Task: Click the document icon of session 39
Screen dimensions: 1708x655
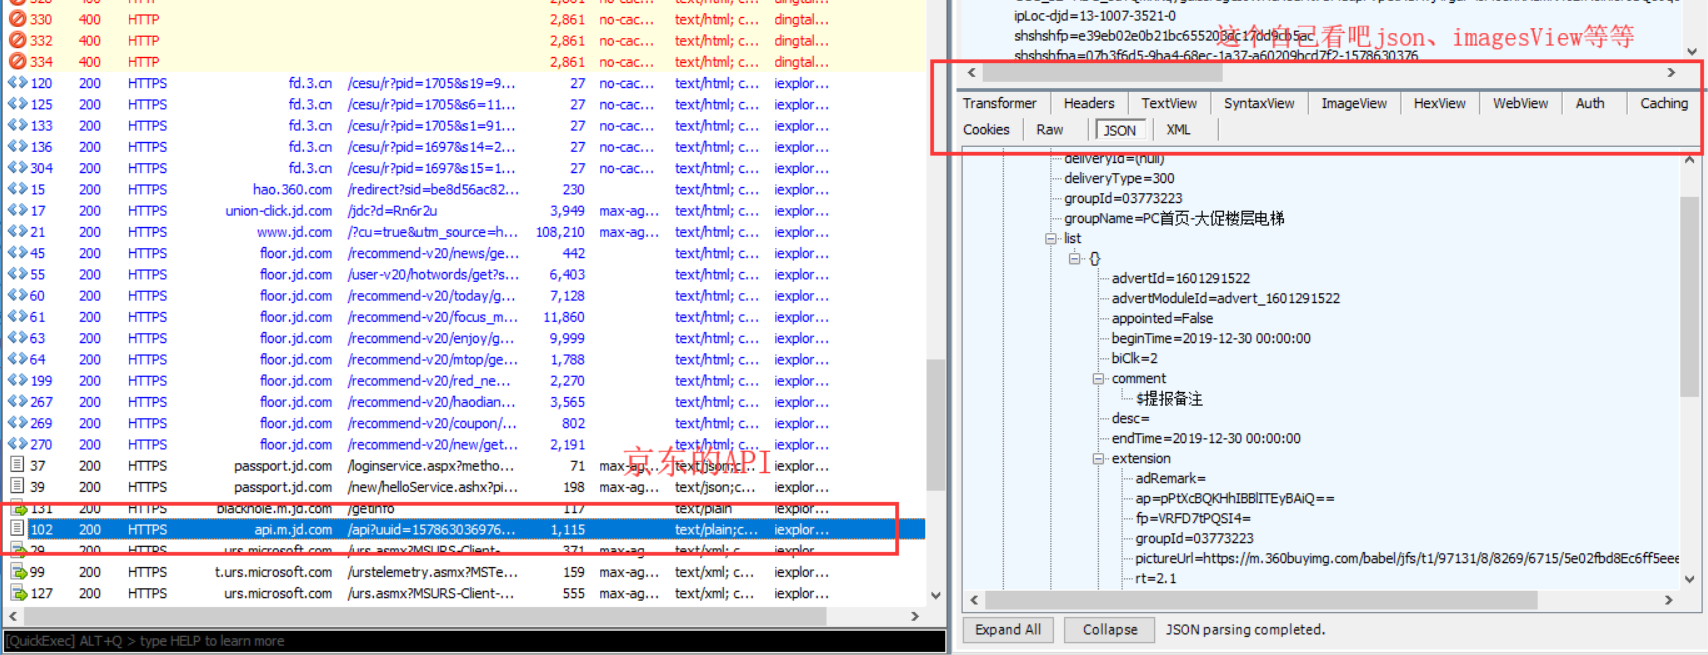Action: point(17,487)
